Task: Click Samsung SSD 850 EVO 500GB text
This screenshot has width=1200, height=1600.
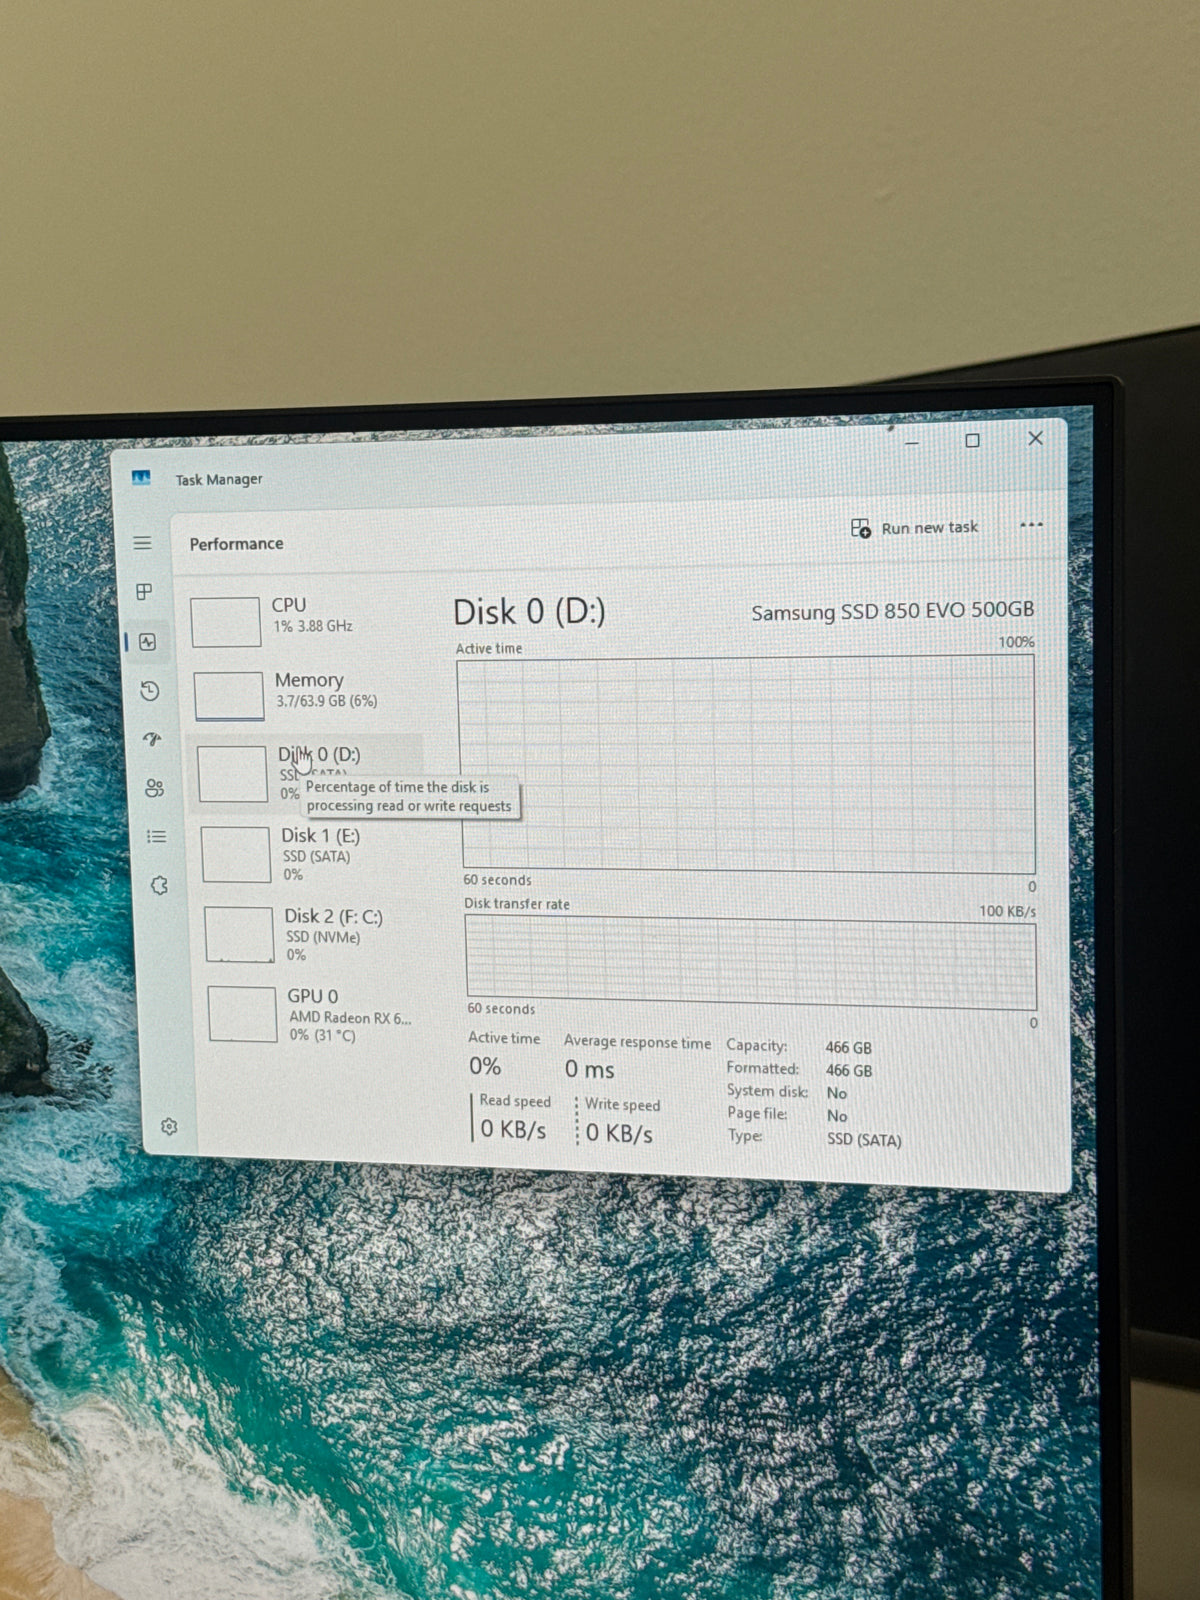Action: pos(893,611)
